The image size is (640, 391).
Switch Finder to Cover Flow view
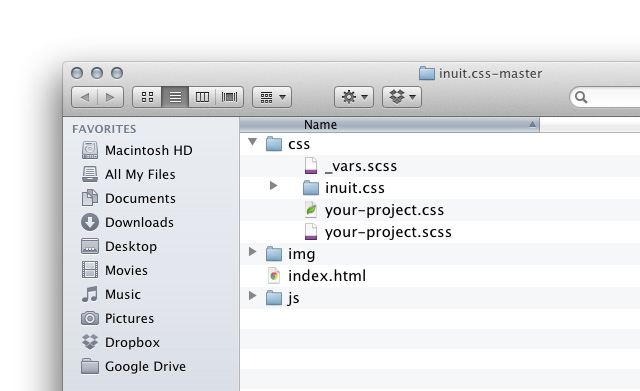pyautogui.click(x=229, y=97)
